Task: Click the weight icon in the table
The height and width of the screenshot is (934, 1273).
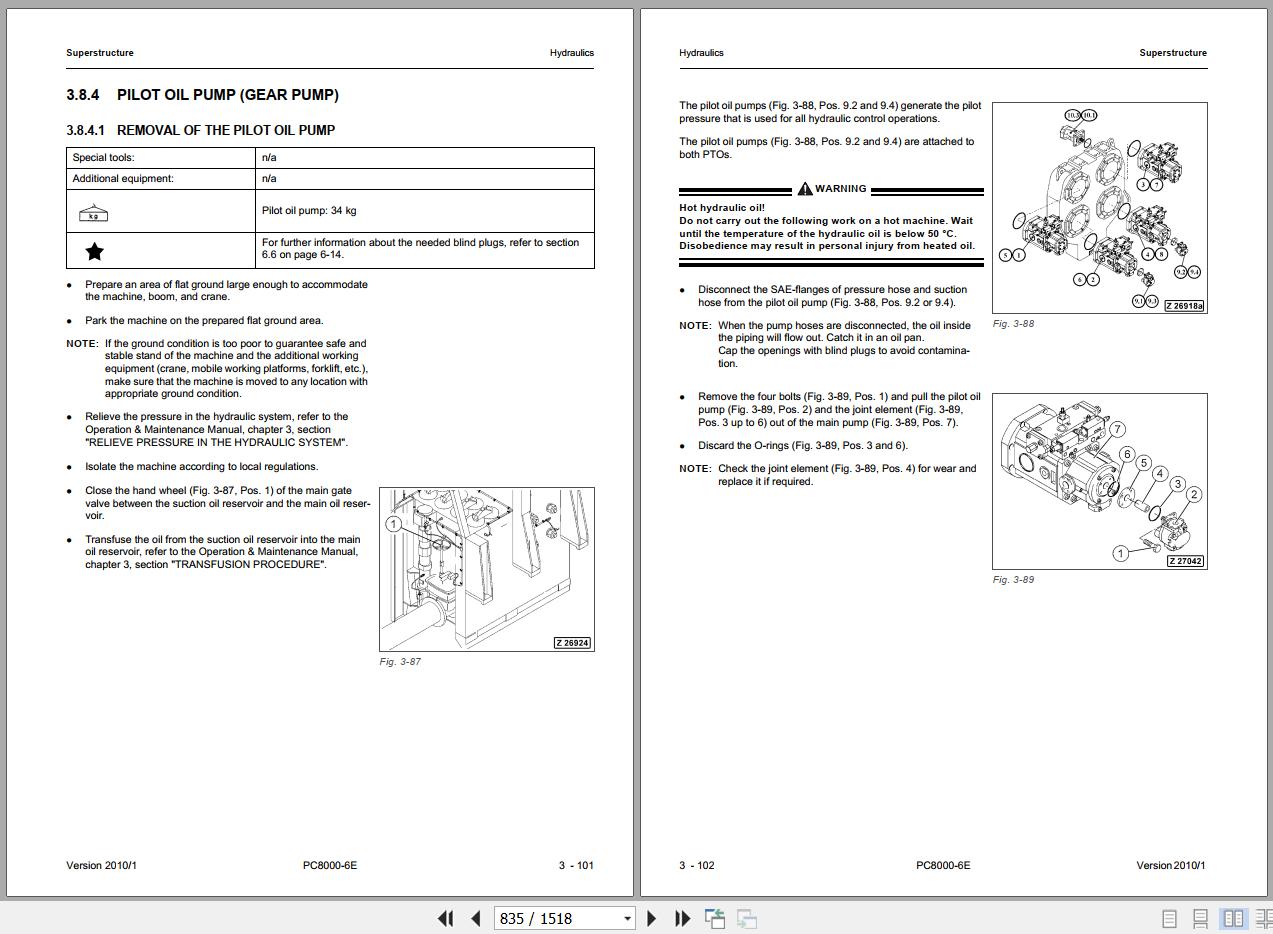Action: [93, 212]
